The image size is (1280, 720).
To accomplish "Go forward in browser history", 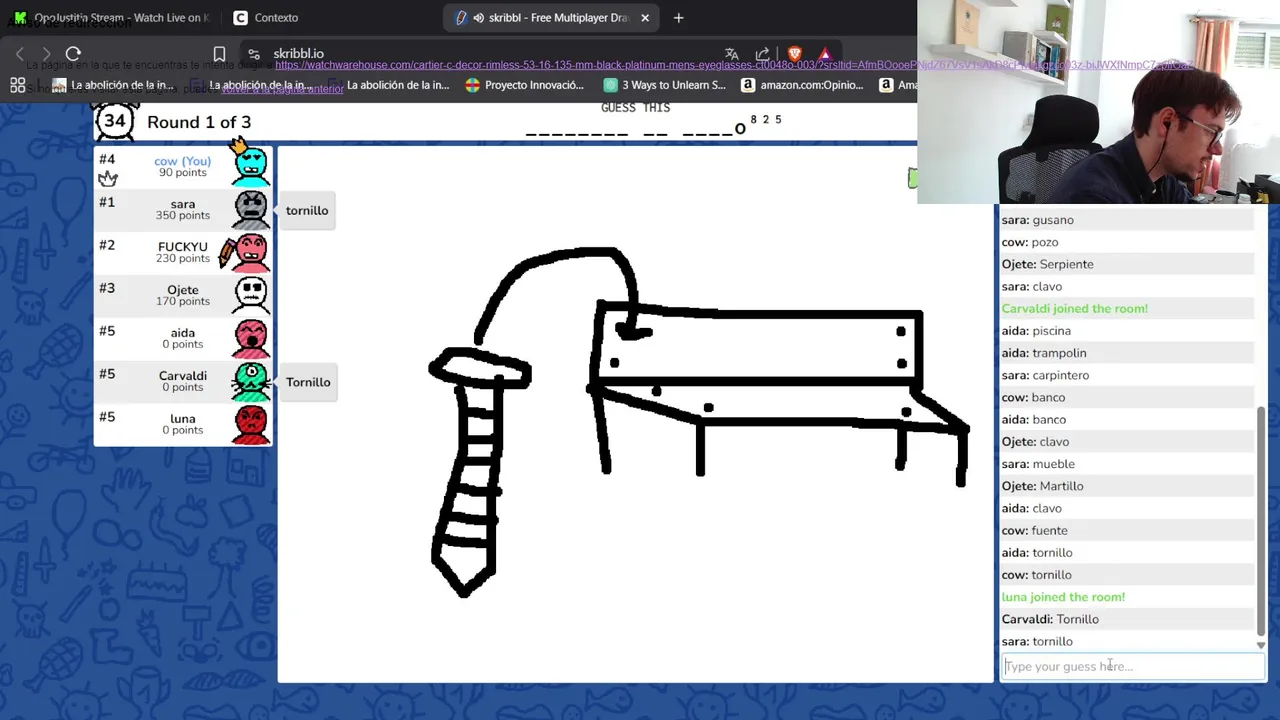I will point(46,53).
